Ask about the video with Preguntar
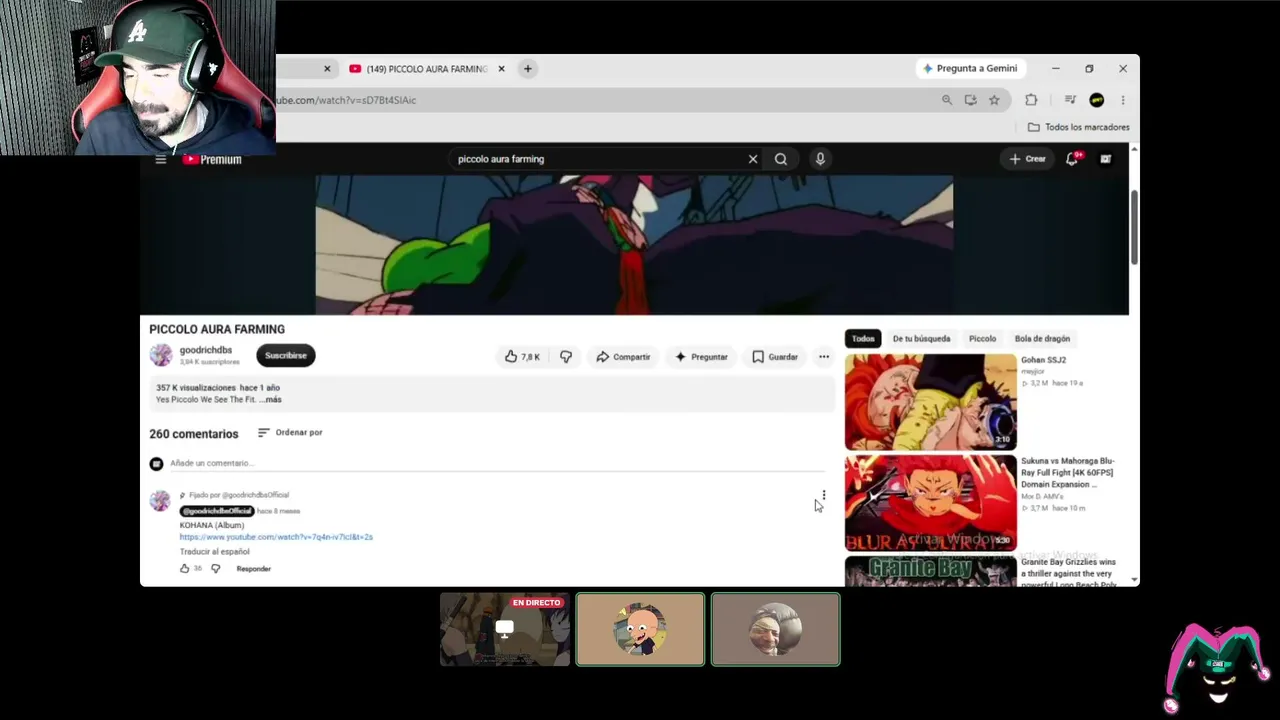1280x720 pixels. [x=701, y=357]
